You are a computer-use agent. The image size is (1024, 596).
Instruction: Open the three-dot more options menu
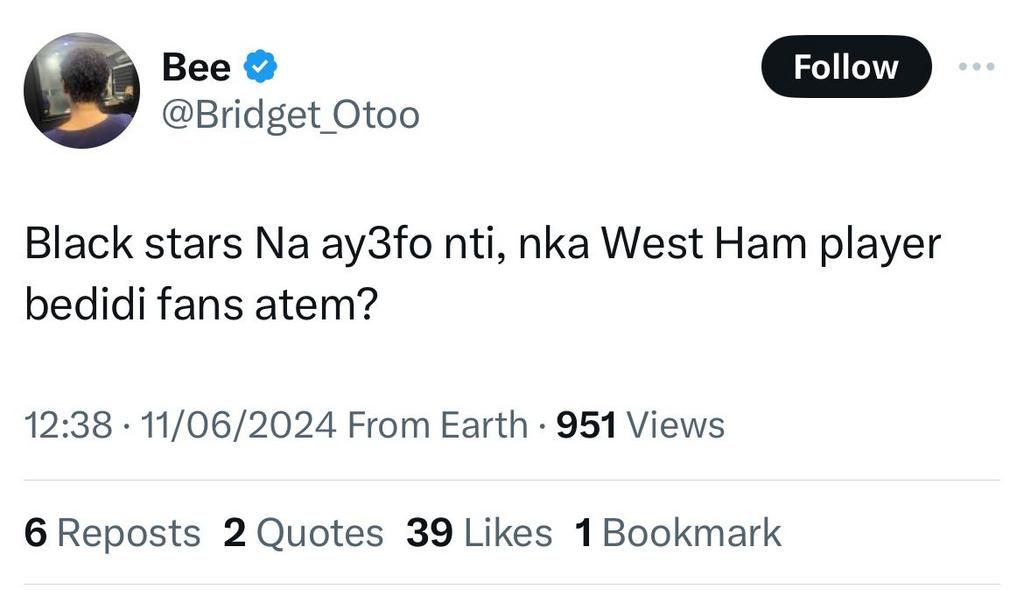pos(976,67)
